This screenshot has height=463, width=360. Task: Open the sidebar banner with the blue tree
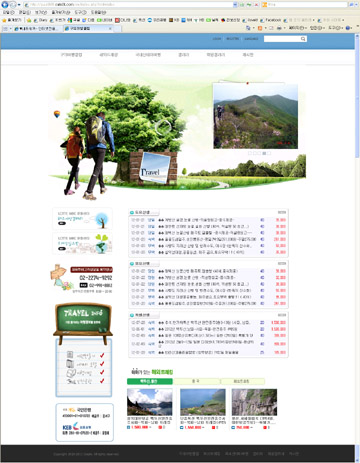click(x=82, y=219)
